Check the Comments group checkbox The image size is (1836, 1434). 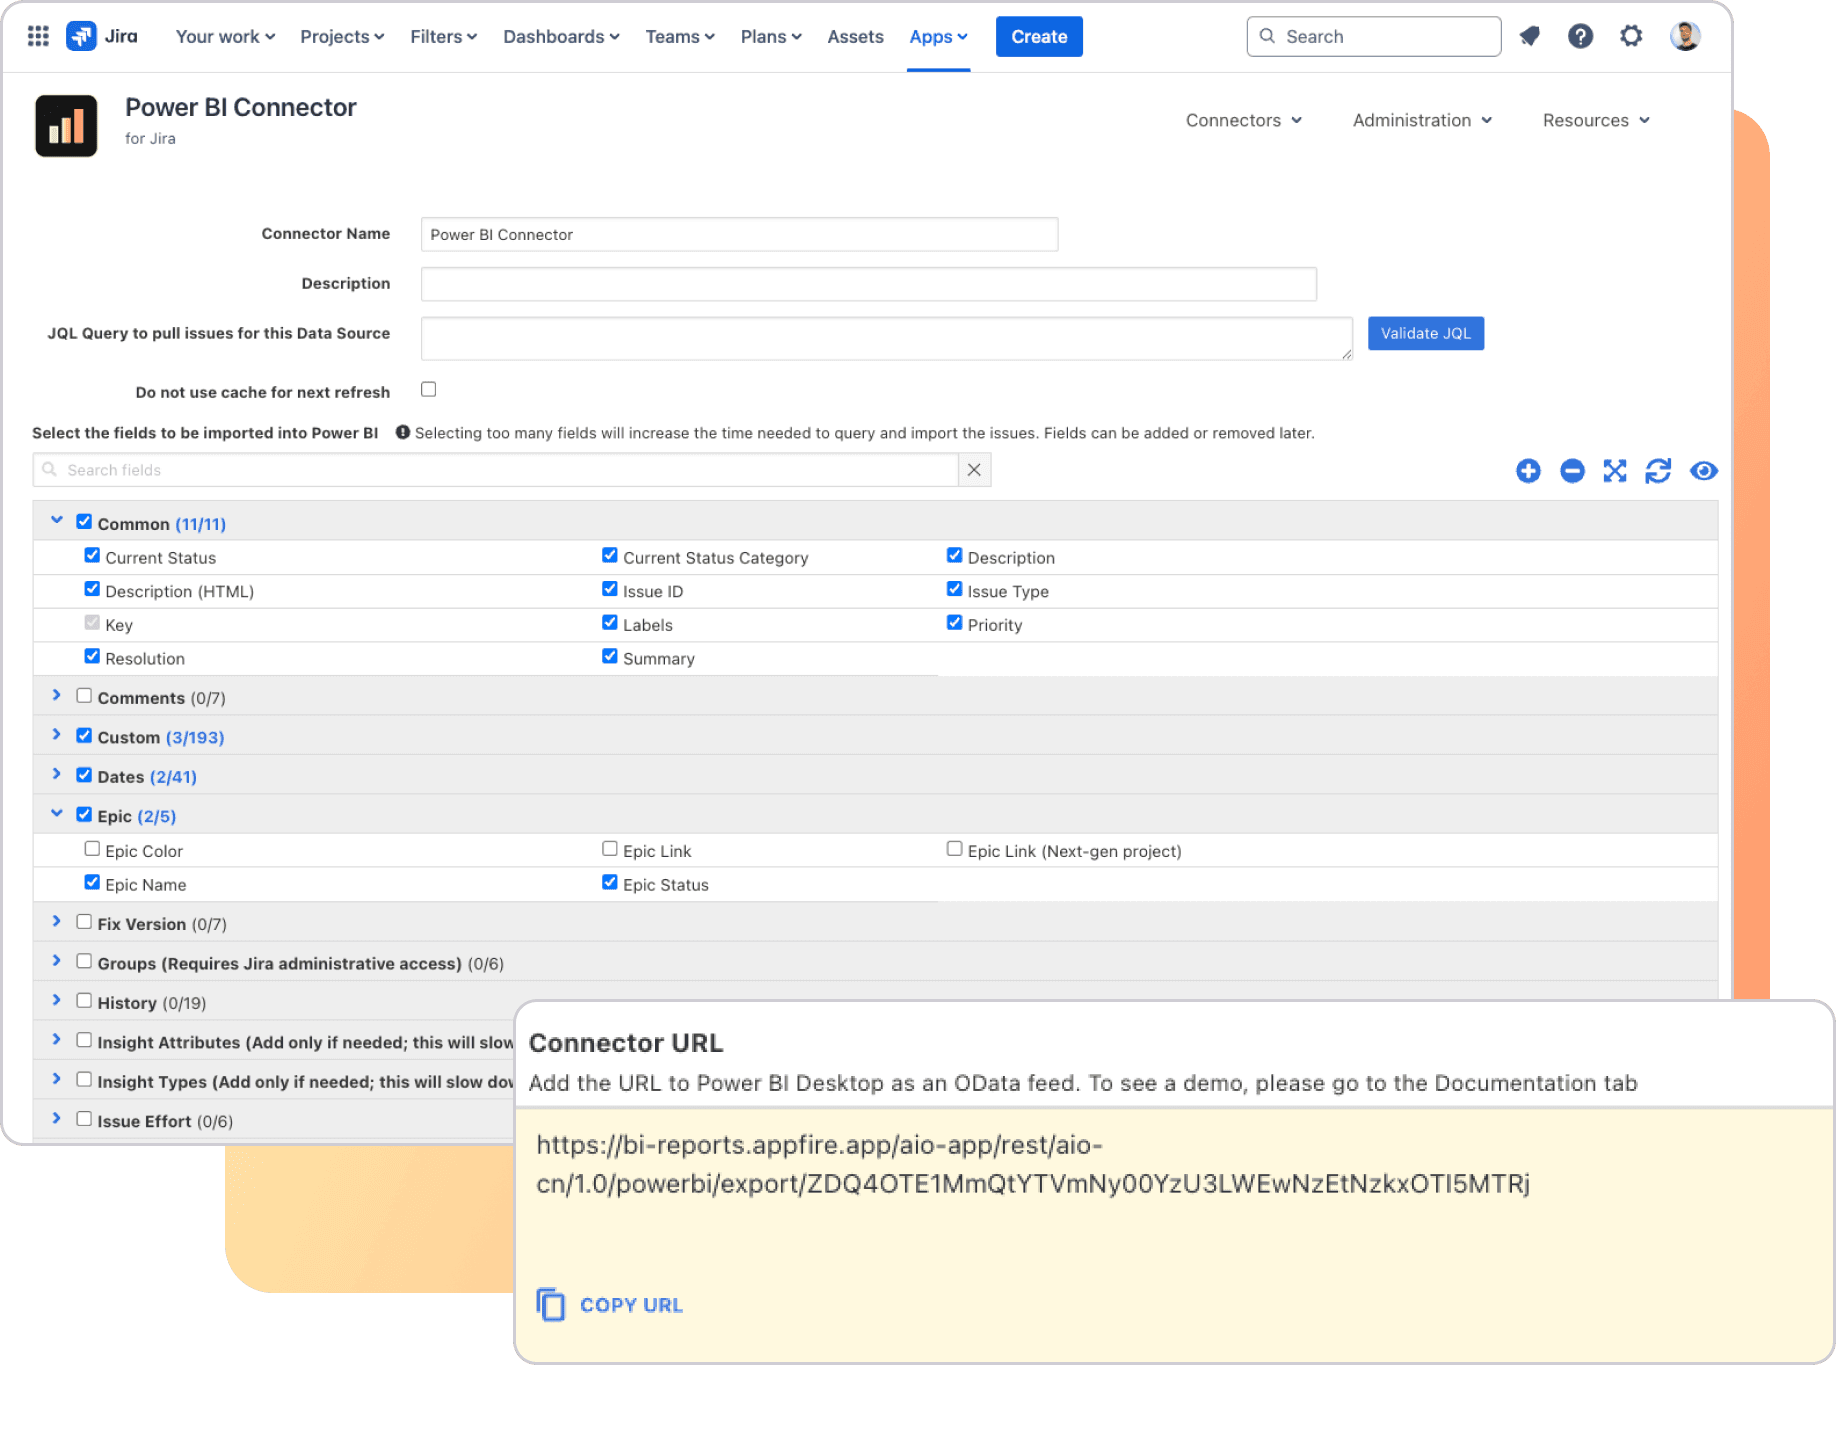(x=84, y=695)
